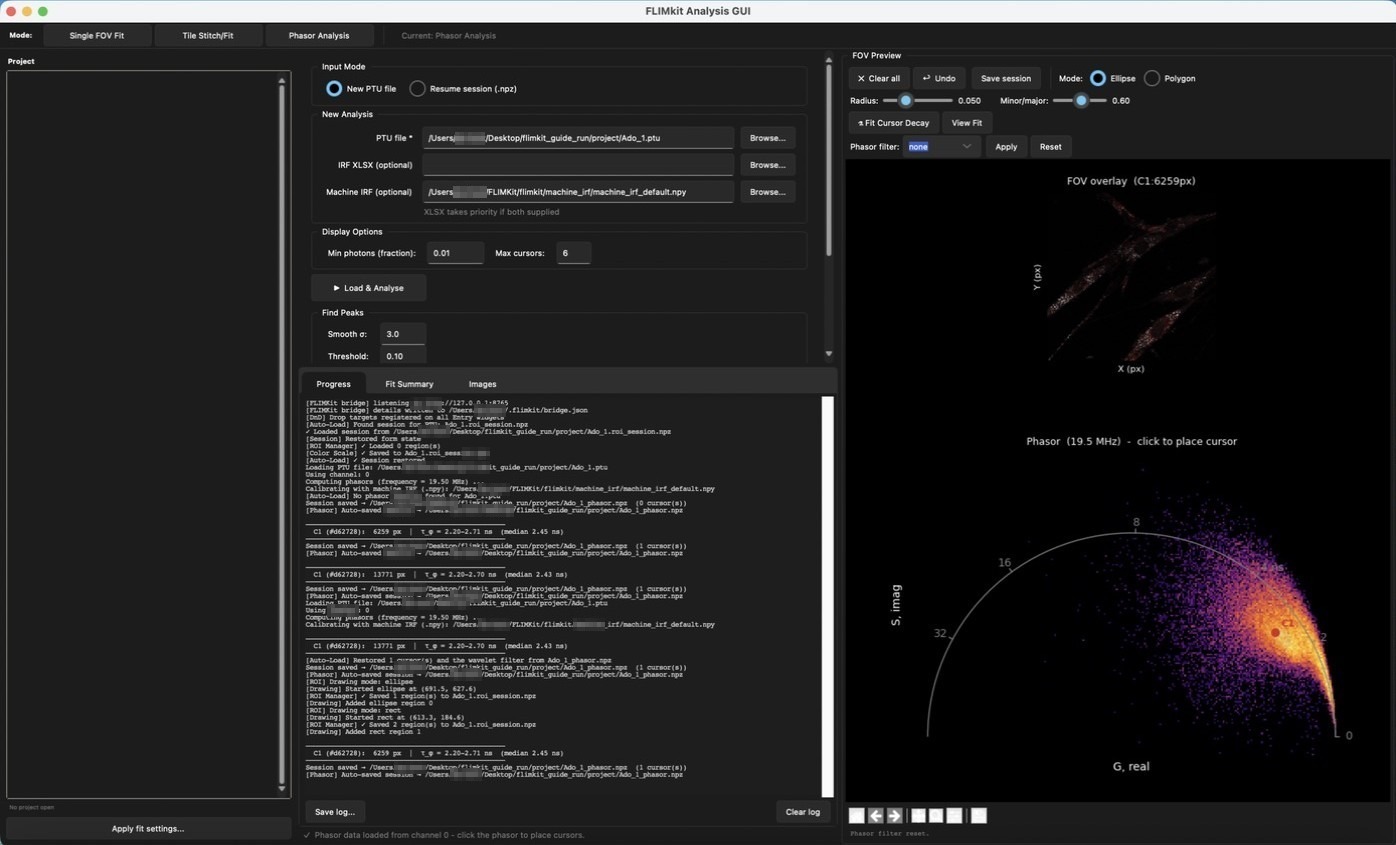The image size is (1396, 845).
Task: Open Apply fit settings...
Action: click(x=148, y=829)
